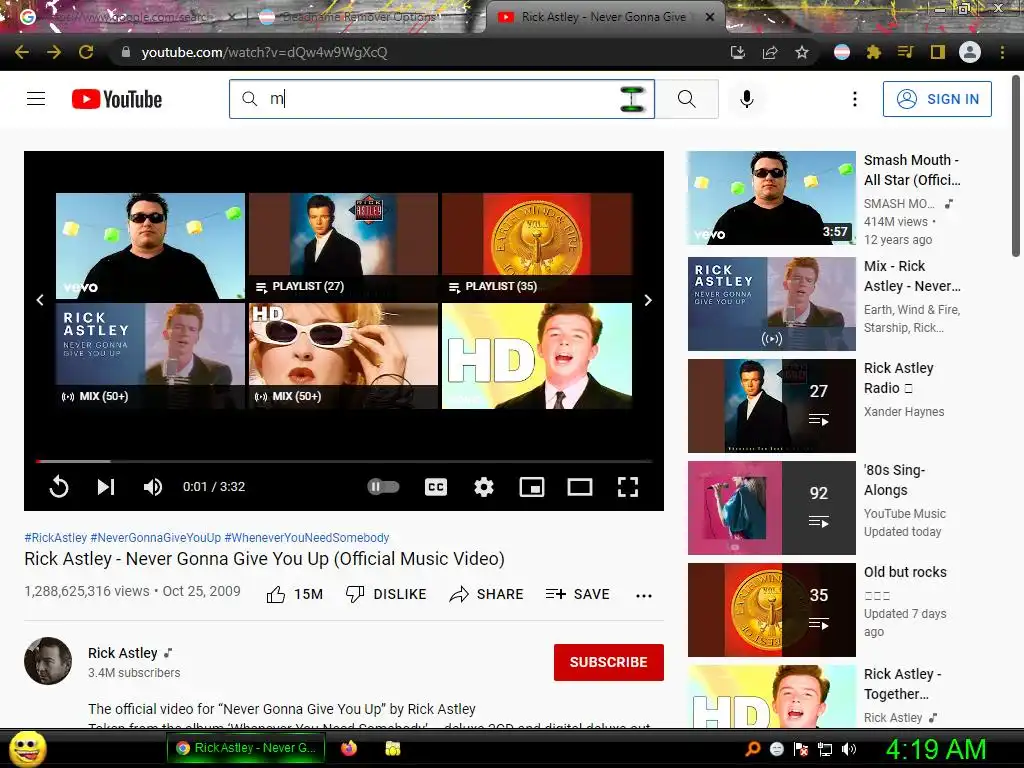This screenshot has width=1024, height=768.
Task: Click the SHARE button
Action: click(487, 594)
